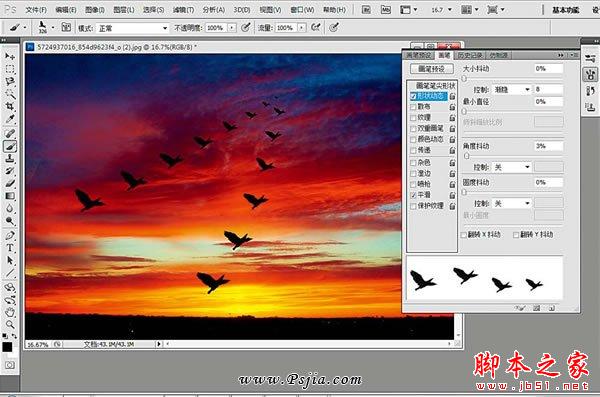Check 翻转 X 抖动 checkbox
This screenshot has width=600, height=397.
click(464, 235)
